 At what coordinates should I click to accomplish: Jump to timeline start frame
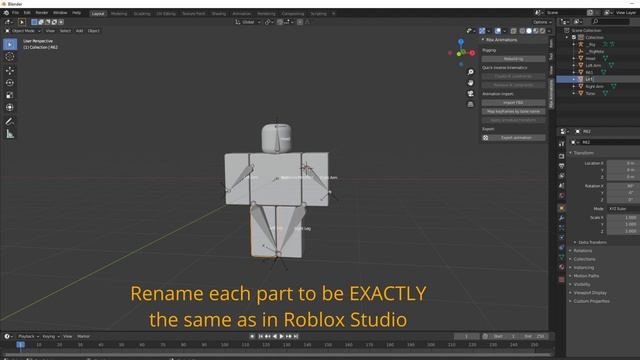(x=260, y=336)
